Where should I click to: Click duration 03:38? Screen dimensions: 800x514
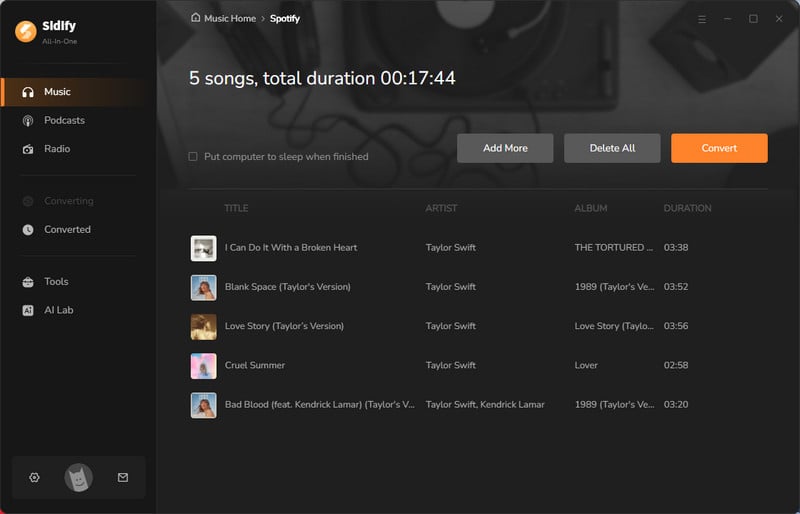pyautogui.click(x=676, y=248)
